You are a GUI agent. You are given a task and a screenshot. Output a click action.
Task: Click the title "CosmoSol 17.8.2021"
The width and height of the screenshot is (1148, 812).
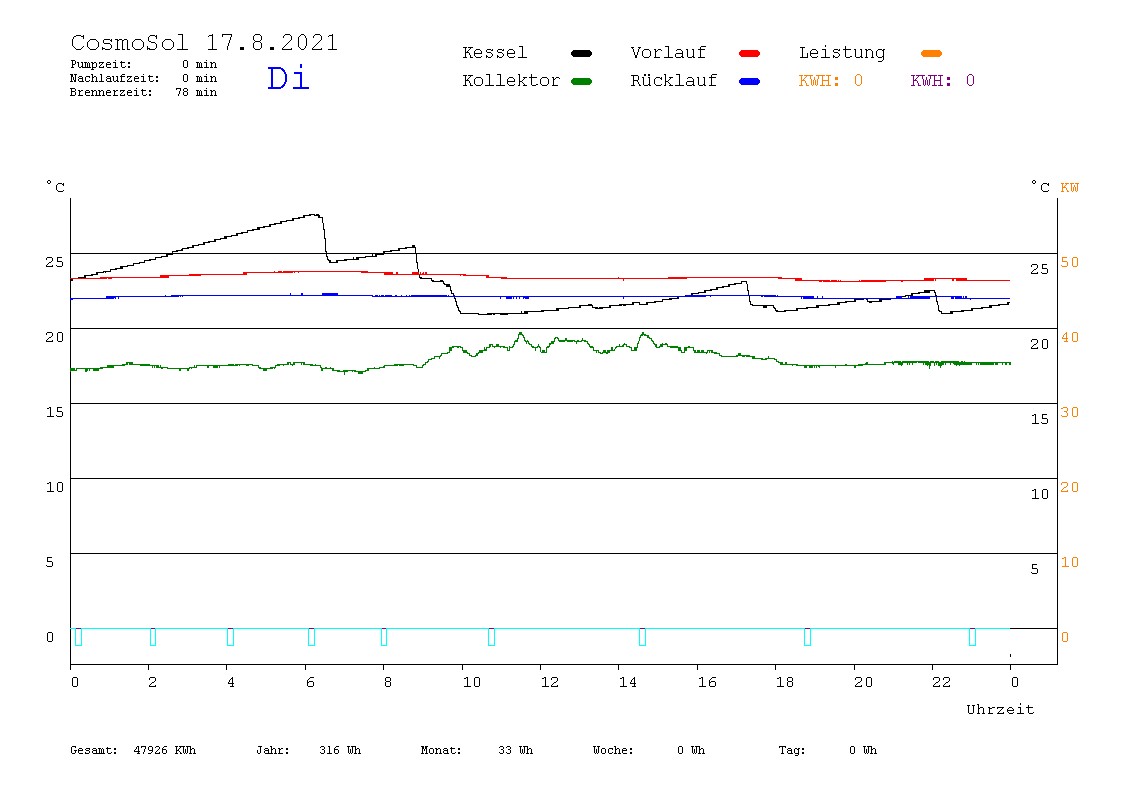tap(204, 42)
